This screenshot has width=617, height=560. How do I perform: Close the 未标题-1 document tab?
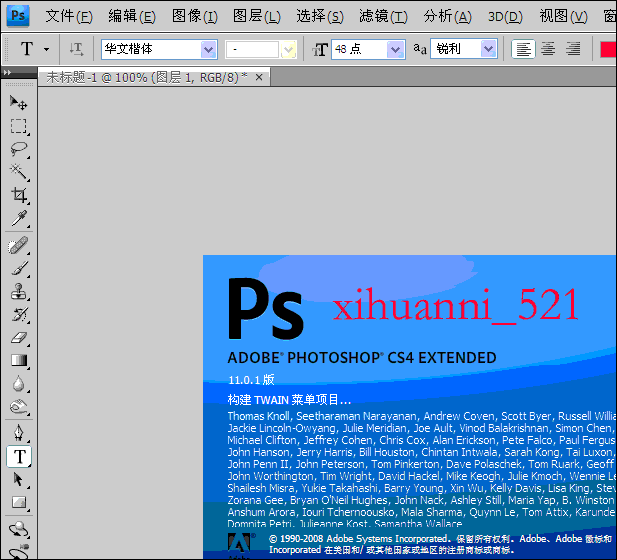point(259,78)
